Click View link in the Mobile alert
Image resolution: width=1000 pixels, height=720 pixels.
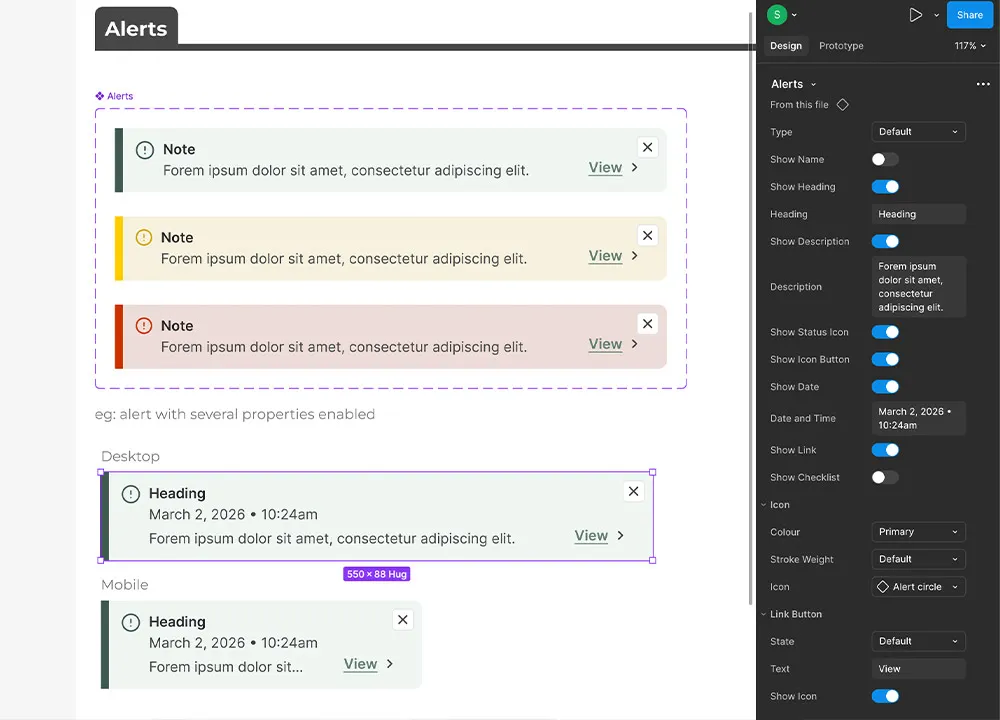(x=360, y=665)
